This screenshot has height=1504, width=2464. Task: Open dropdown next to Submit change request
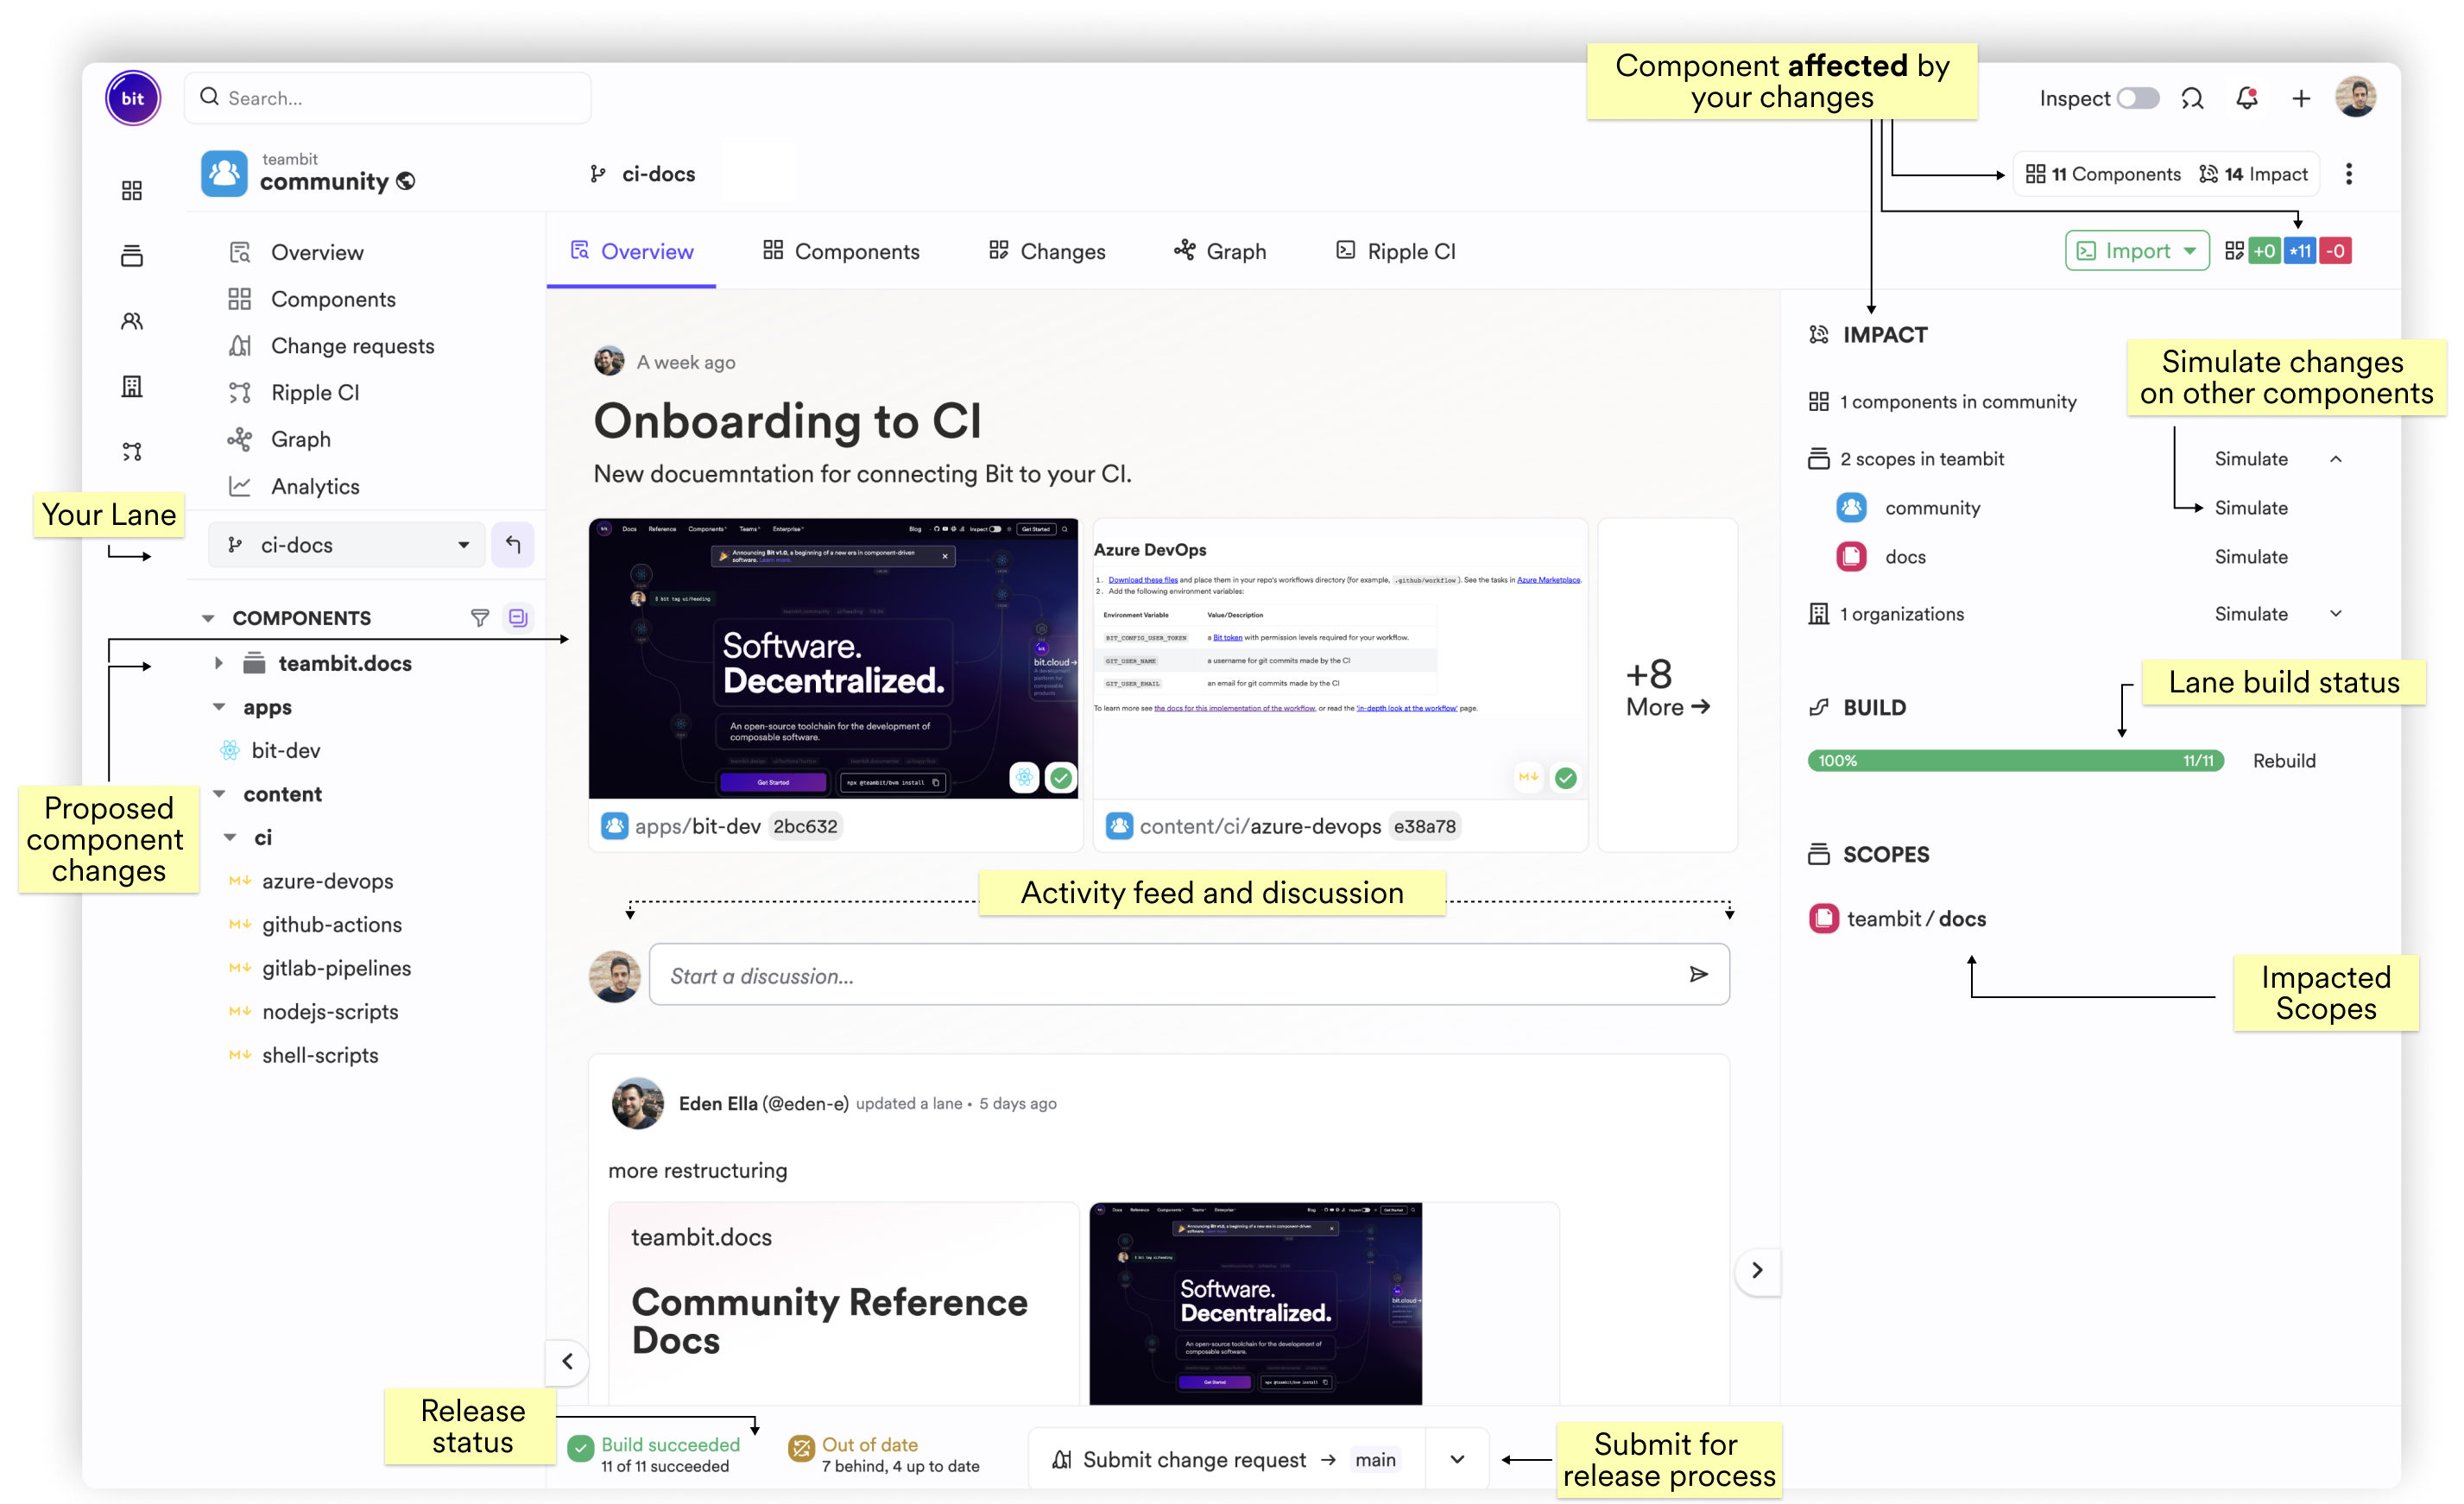(x=1458, y=1460)
